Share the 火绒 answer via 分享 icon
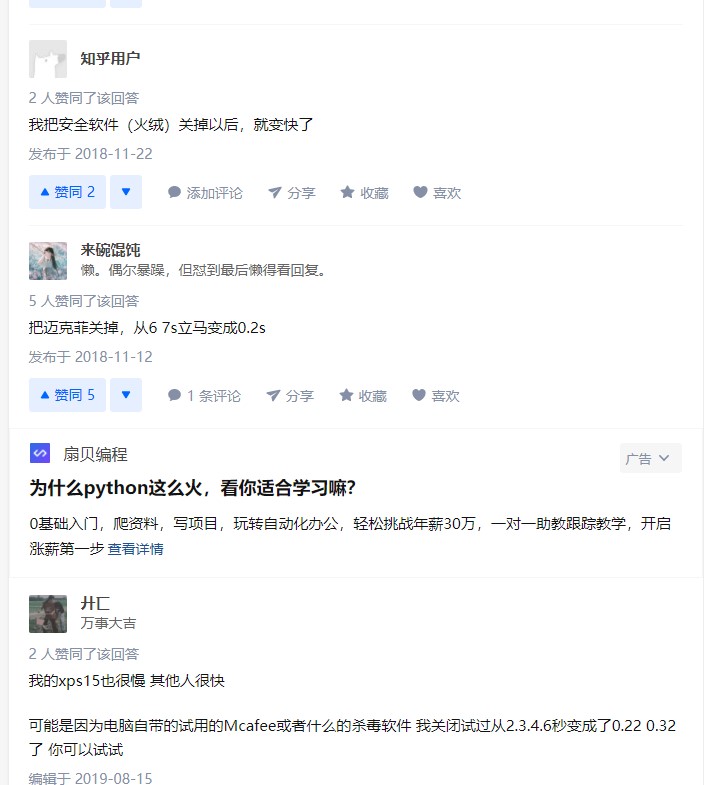The height and width of the screenshot is (785, 704). tap(292, 192)
